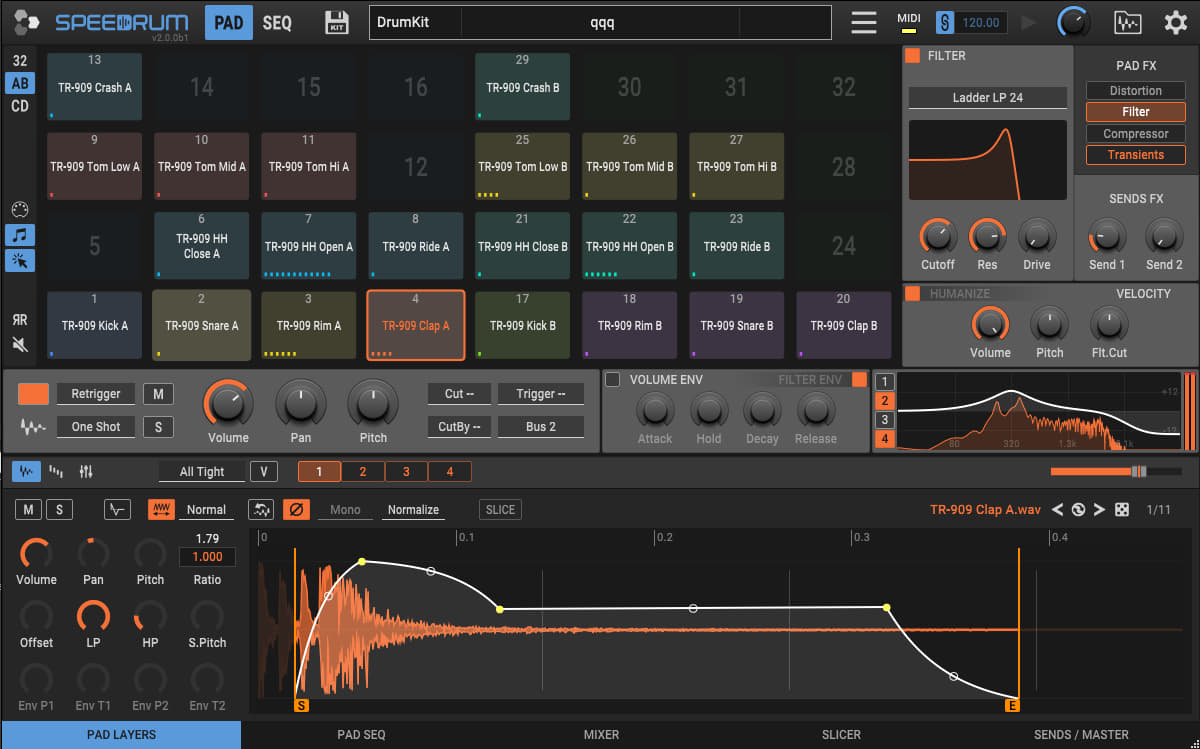1200x749 pixels.
Task: Select the waveform layer view icon
Action: click(26, 471)
